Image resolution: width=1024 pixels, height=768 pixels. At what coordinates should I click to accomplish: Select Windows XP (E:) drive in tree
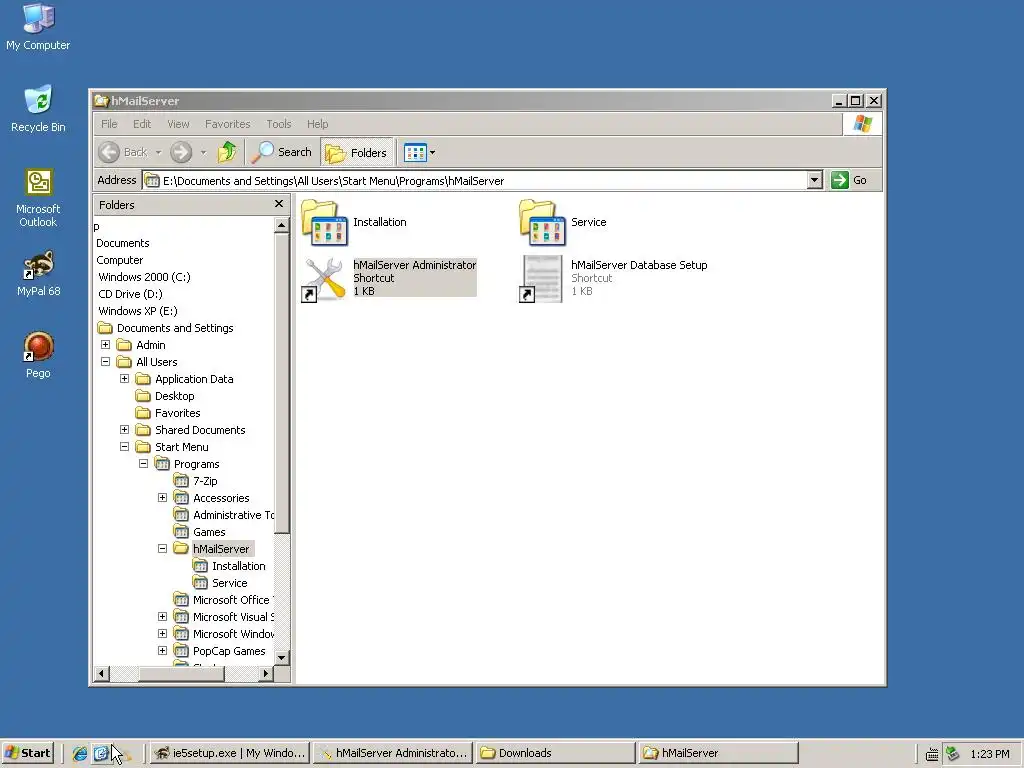(x=138, y=311)
